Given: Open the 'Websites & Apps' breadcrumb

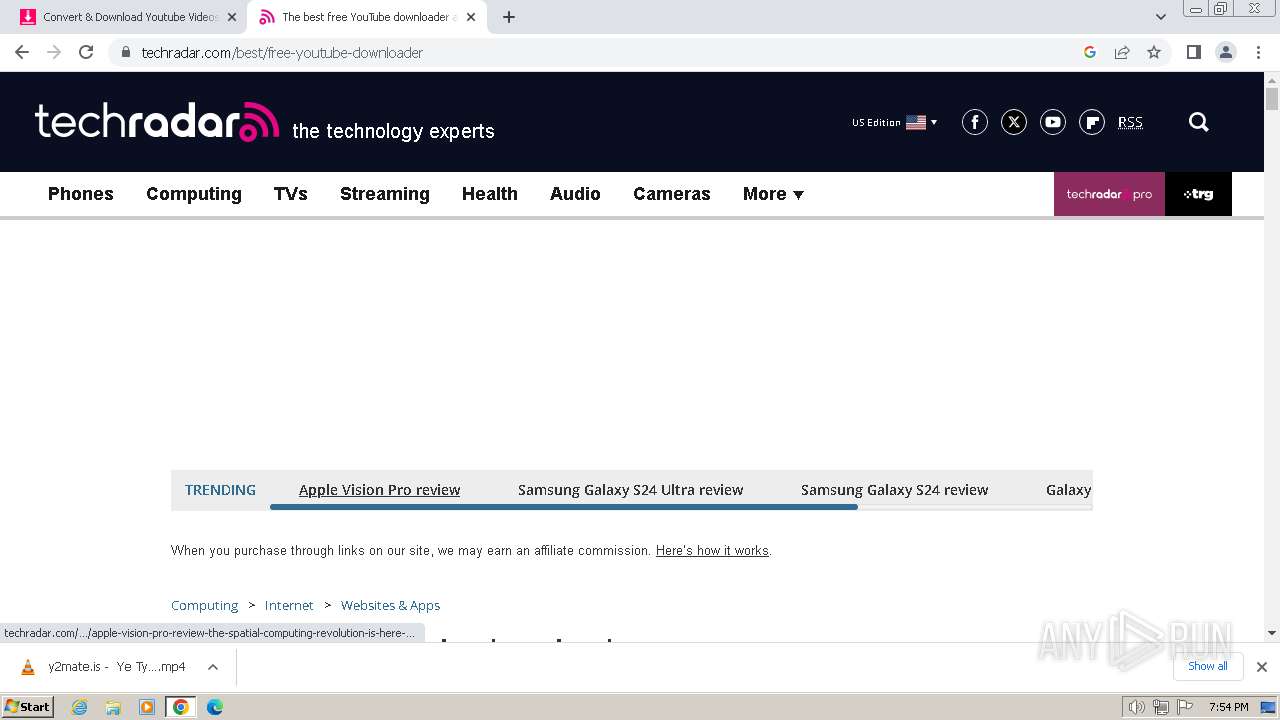Looking at the screenshot, I should (391, 605).
